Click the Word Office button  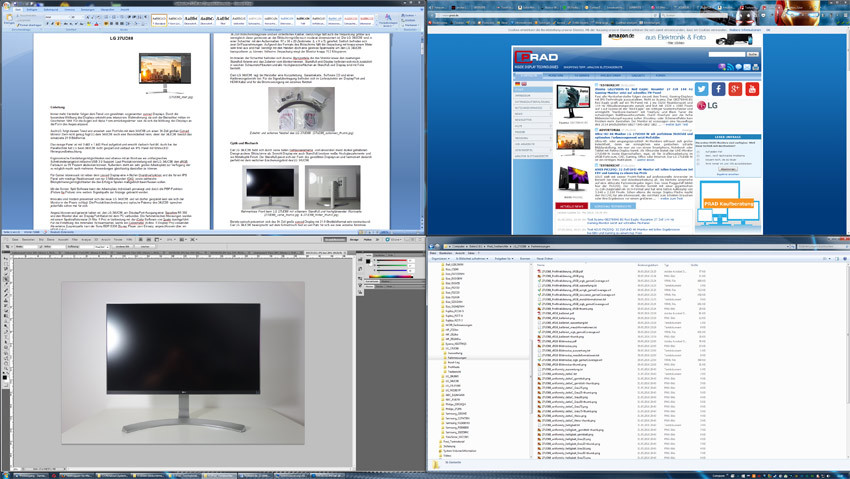pyautogui.click(x=6, y=4)
